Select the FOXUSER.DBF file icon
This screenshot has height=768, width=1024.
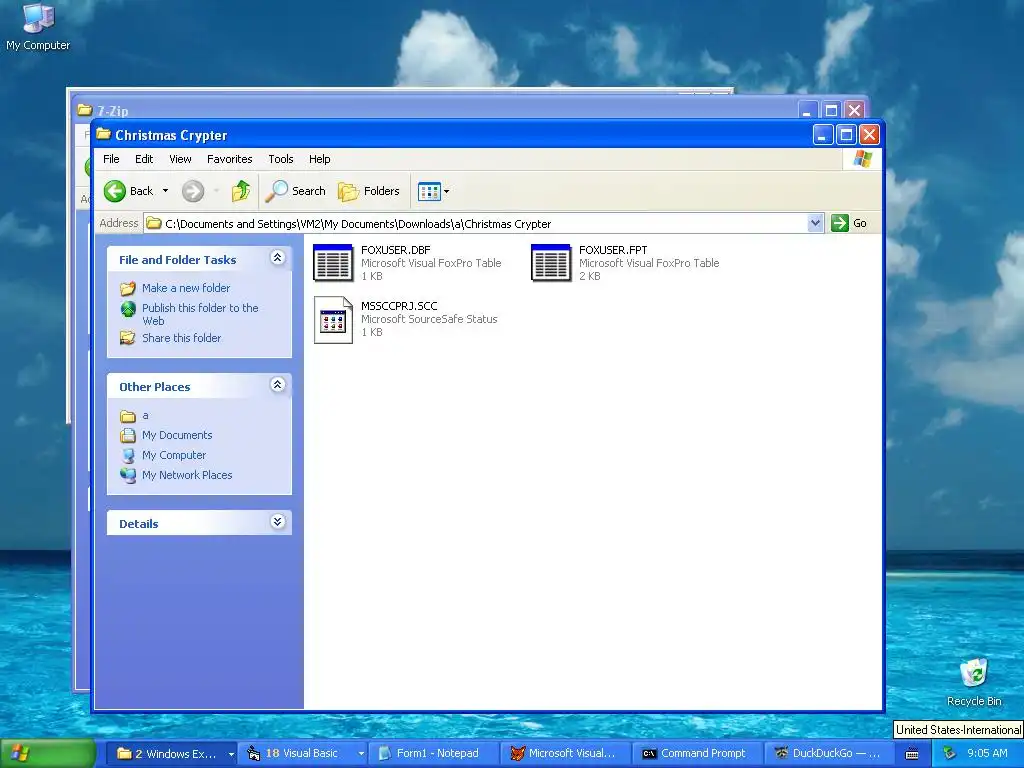(x=333, y=263)
